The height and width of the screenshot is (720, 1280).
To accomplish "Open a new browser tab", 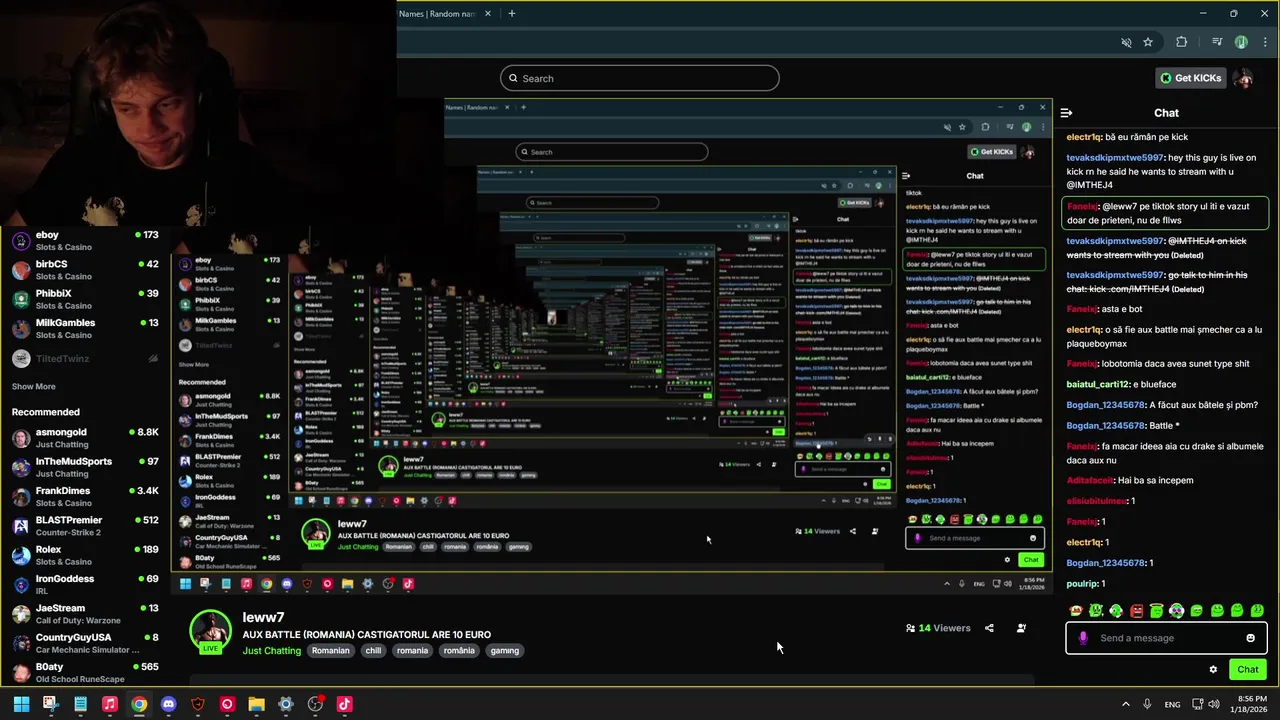I will pyautogui.click(x=512, y=14).
